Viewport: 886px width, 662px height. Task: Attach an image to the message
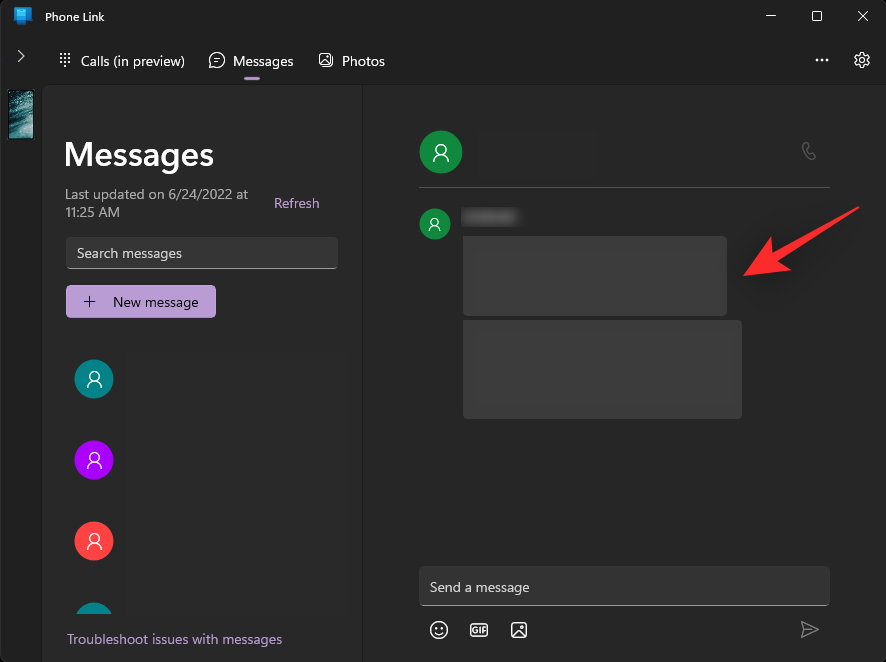click(519, 630)
